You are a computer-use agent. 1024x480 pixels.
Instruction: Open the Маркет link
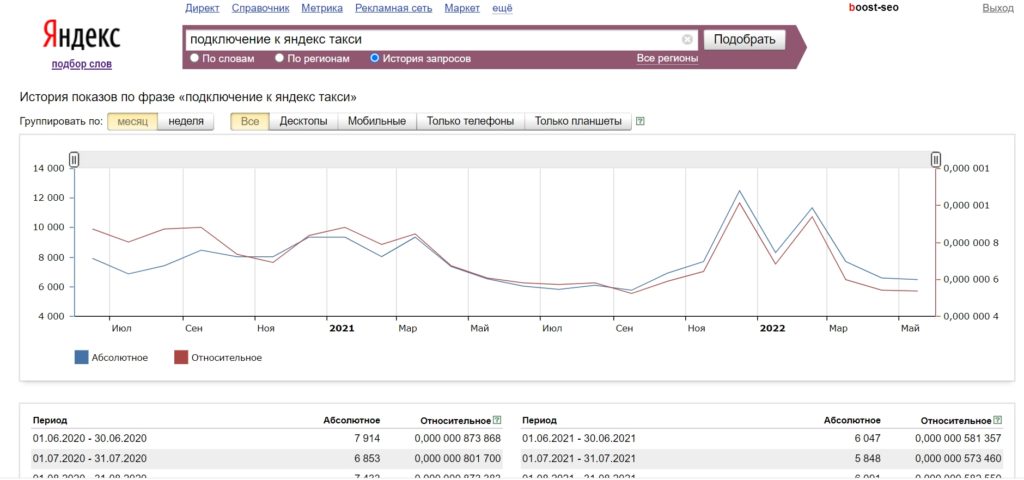coord(462,8)
